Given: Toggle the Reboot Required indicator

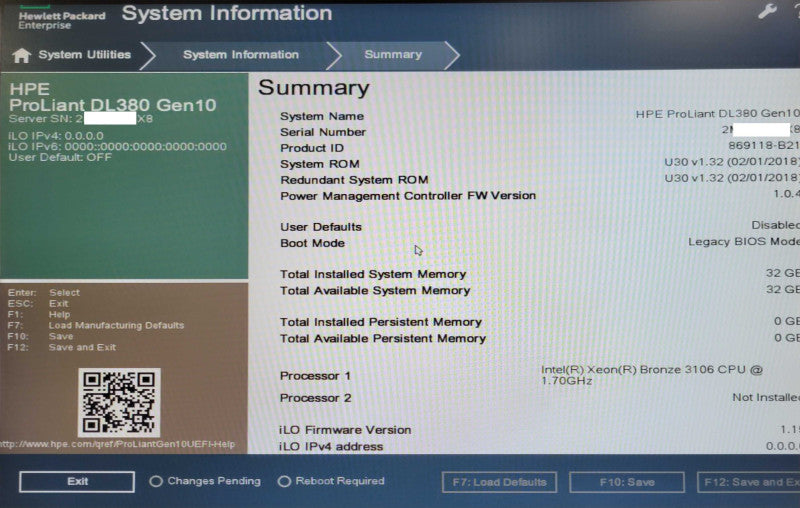Looking at the screenshot, I should point(331,481).
